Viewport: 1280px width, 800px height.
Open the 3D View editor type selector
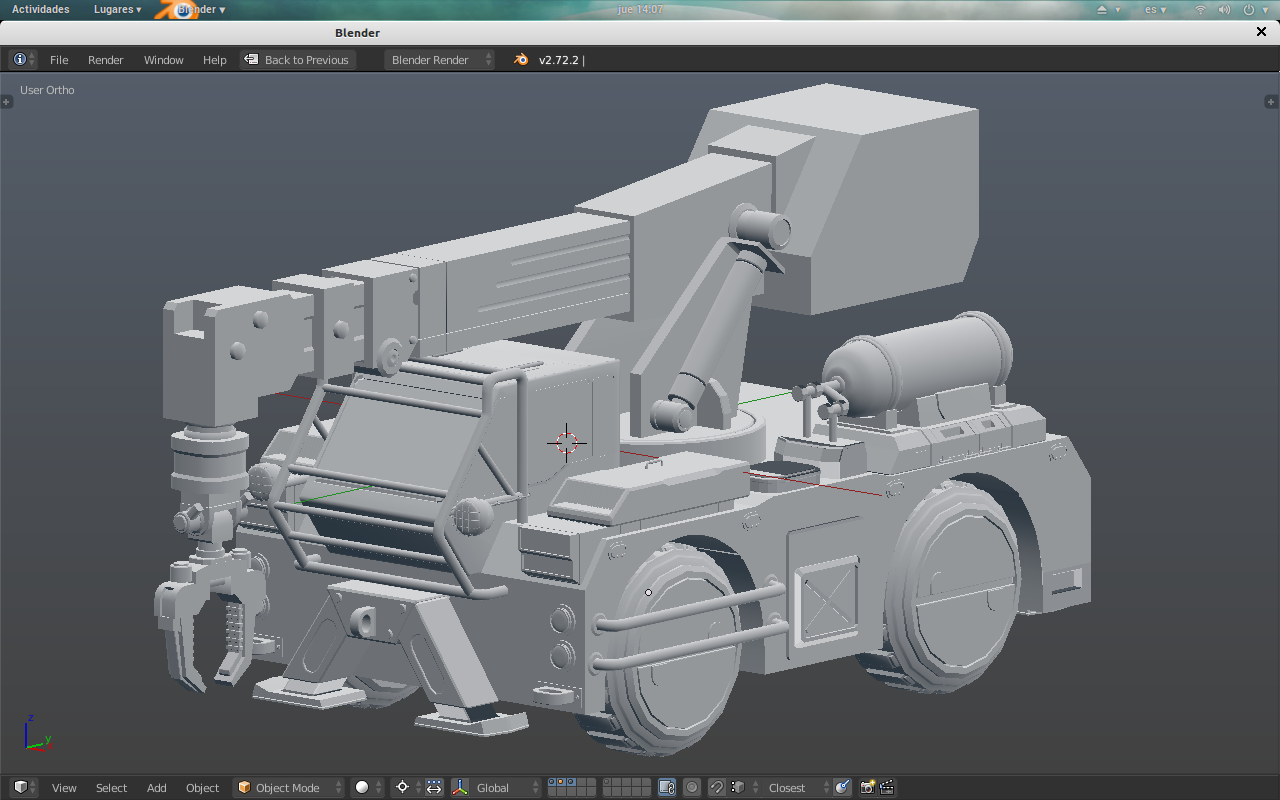click(24, 788)
